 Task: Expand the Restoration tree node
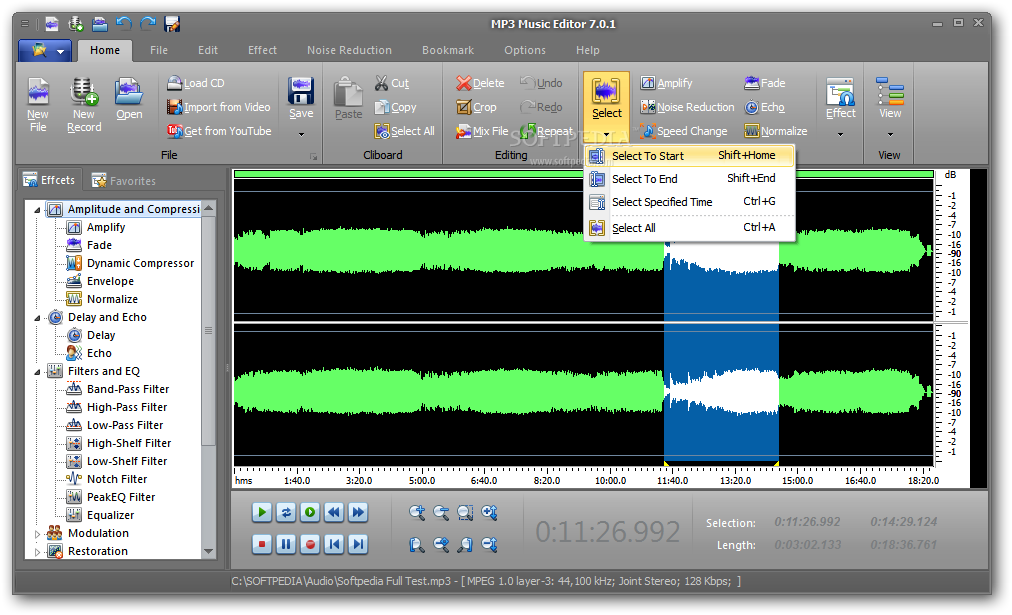coord(37,552)
